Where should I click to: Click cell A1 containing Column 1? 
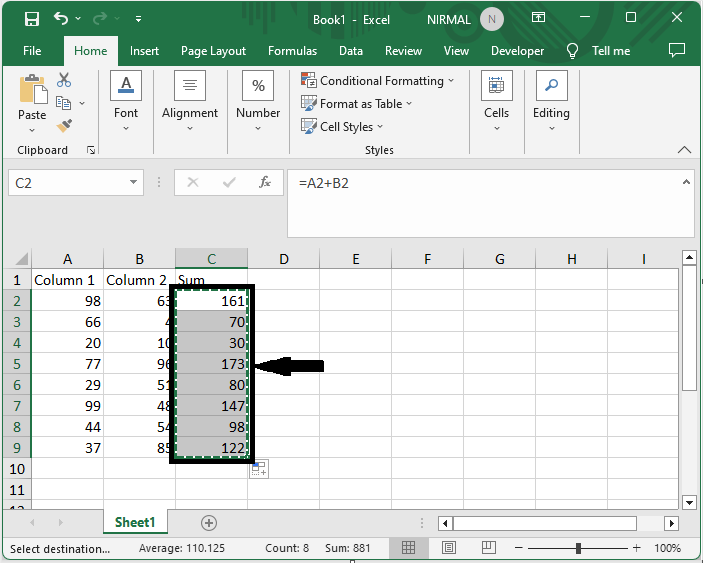click(x=67, y=280)
